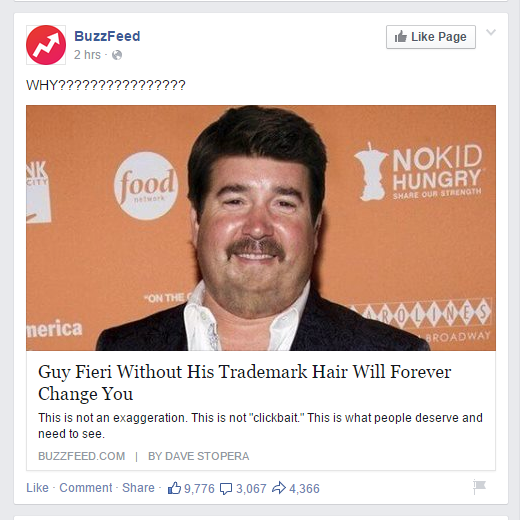Screen dimensions: 522x520
Task: Like this post via Like link
Action: (x=37, y=488)
